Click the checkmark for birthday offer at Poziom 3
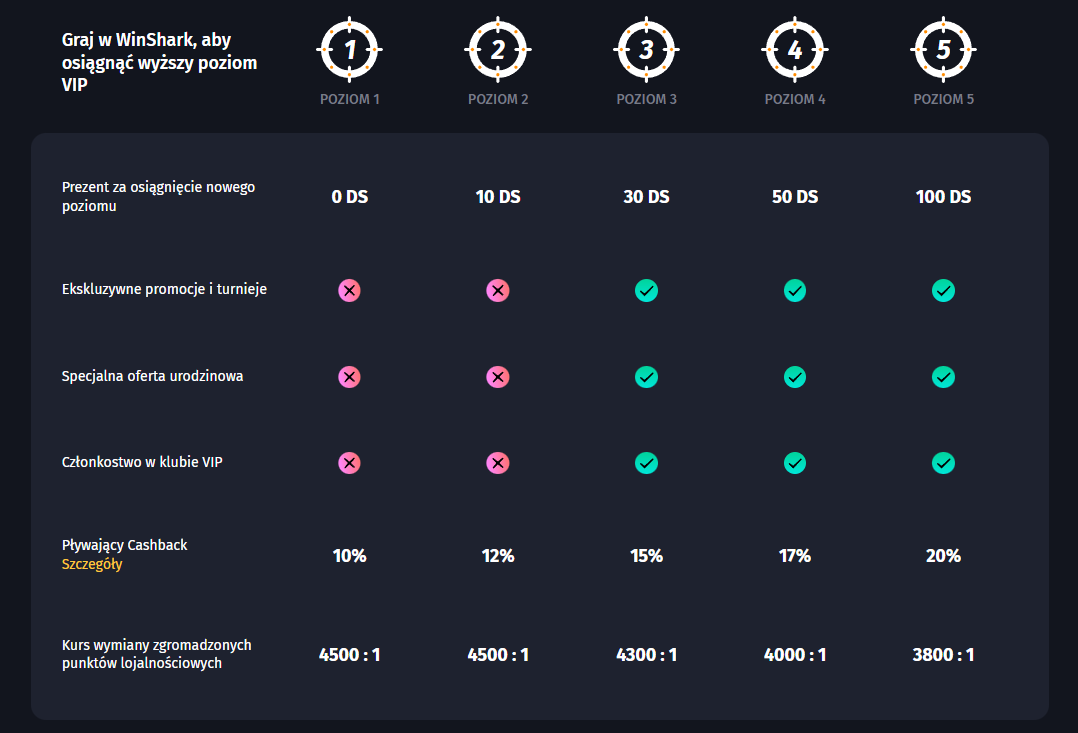This screenshot has height=733, width=1078. click(x=646, y=377)
